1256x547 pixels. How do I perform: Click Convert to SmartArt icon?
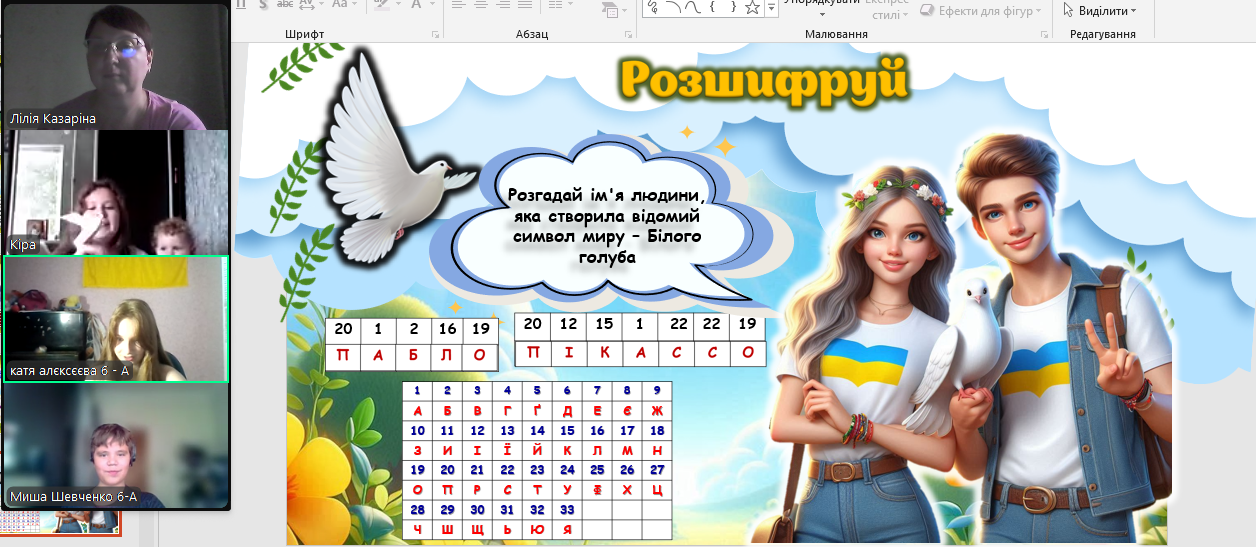tap(609, 10)
